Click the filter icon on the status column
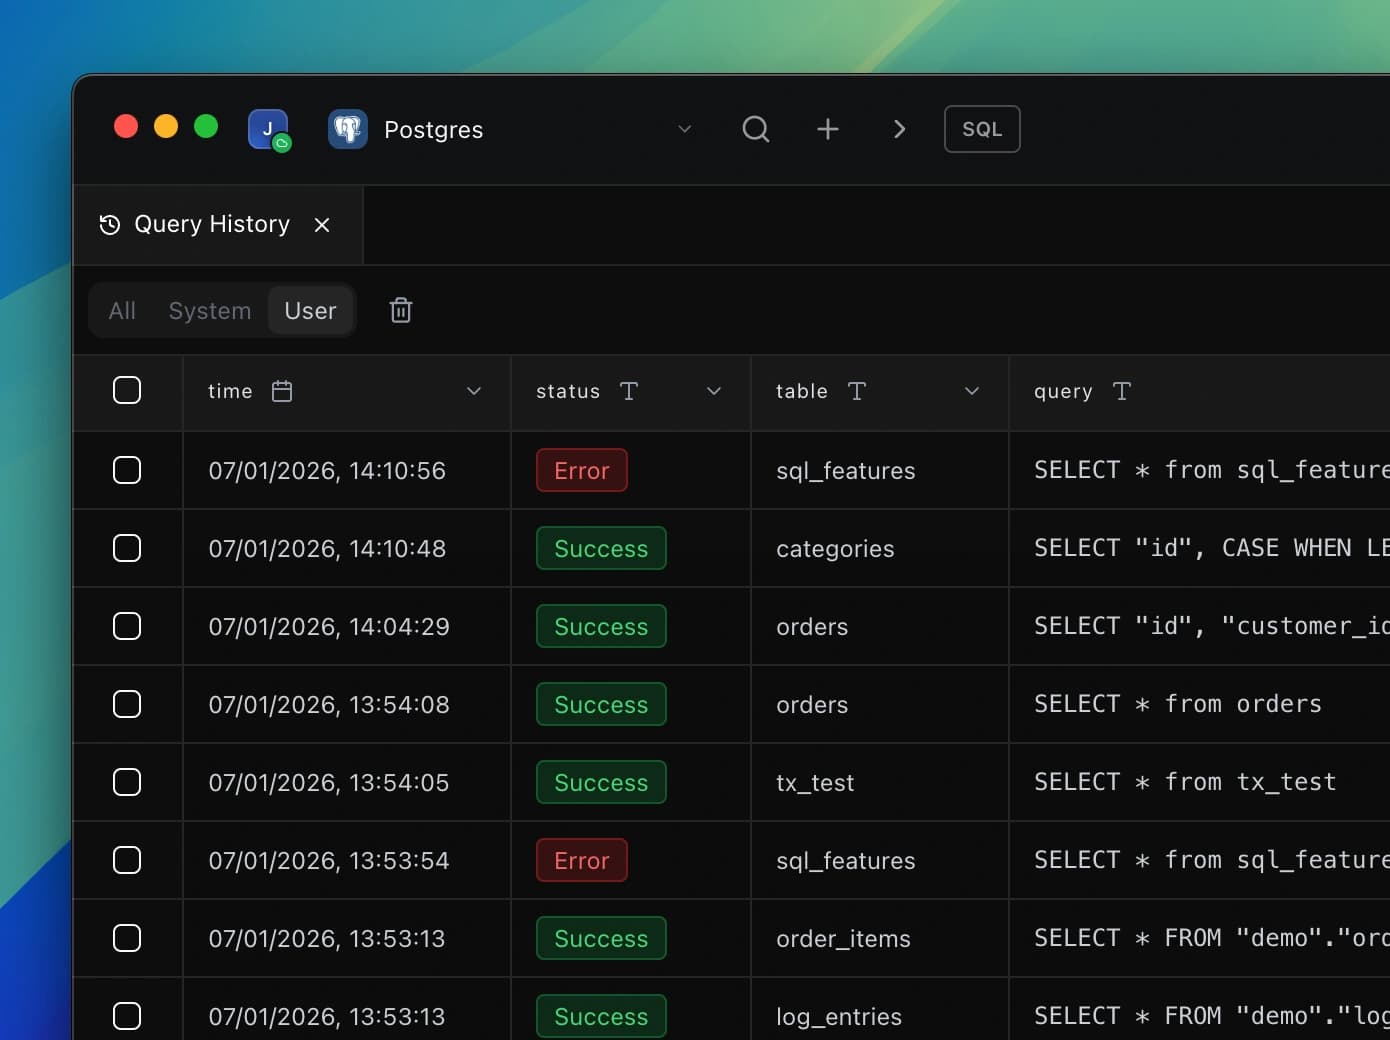Screen dimensions: 1390x1040 tap(627, 391)
